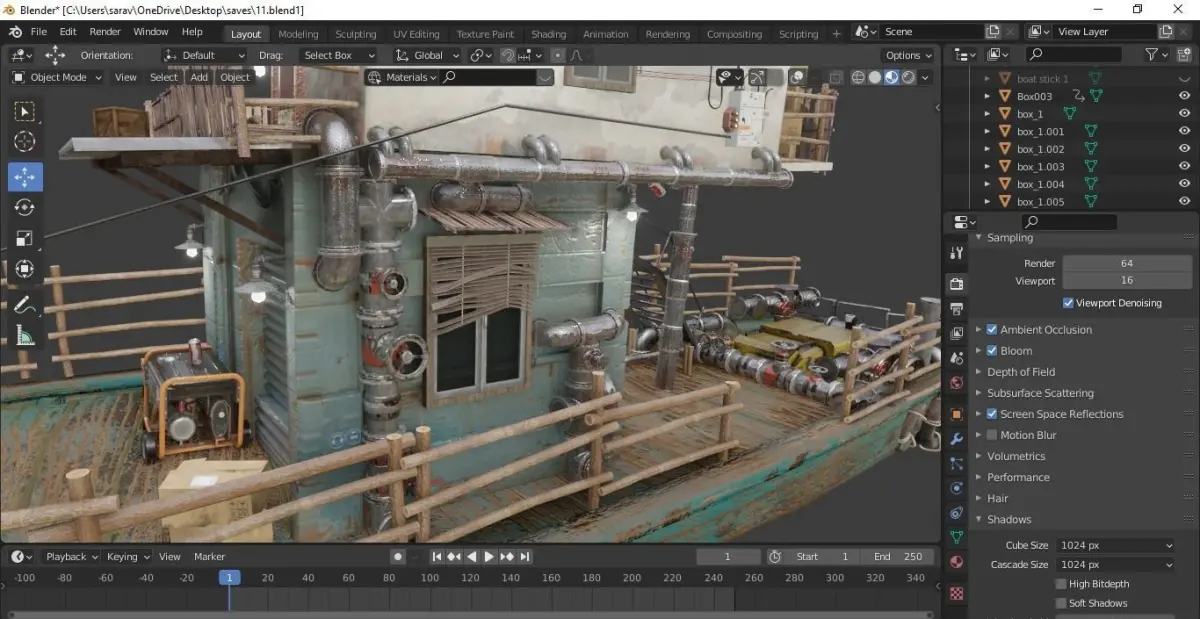Open the Keying popover in the timeline
This screenshot has height=619, width=1200.
[x=127, y=557]
